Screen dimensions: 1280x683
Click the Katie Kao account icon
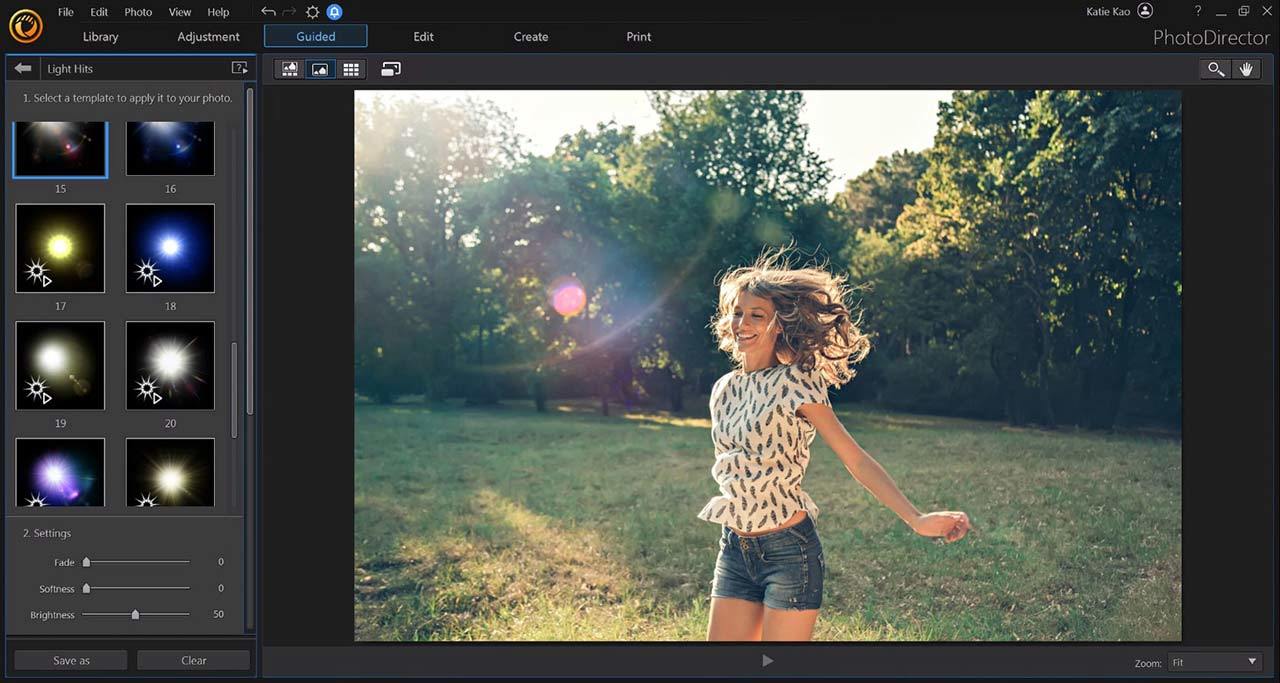tap(1145, 11)
